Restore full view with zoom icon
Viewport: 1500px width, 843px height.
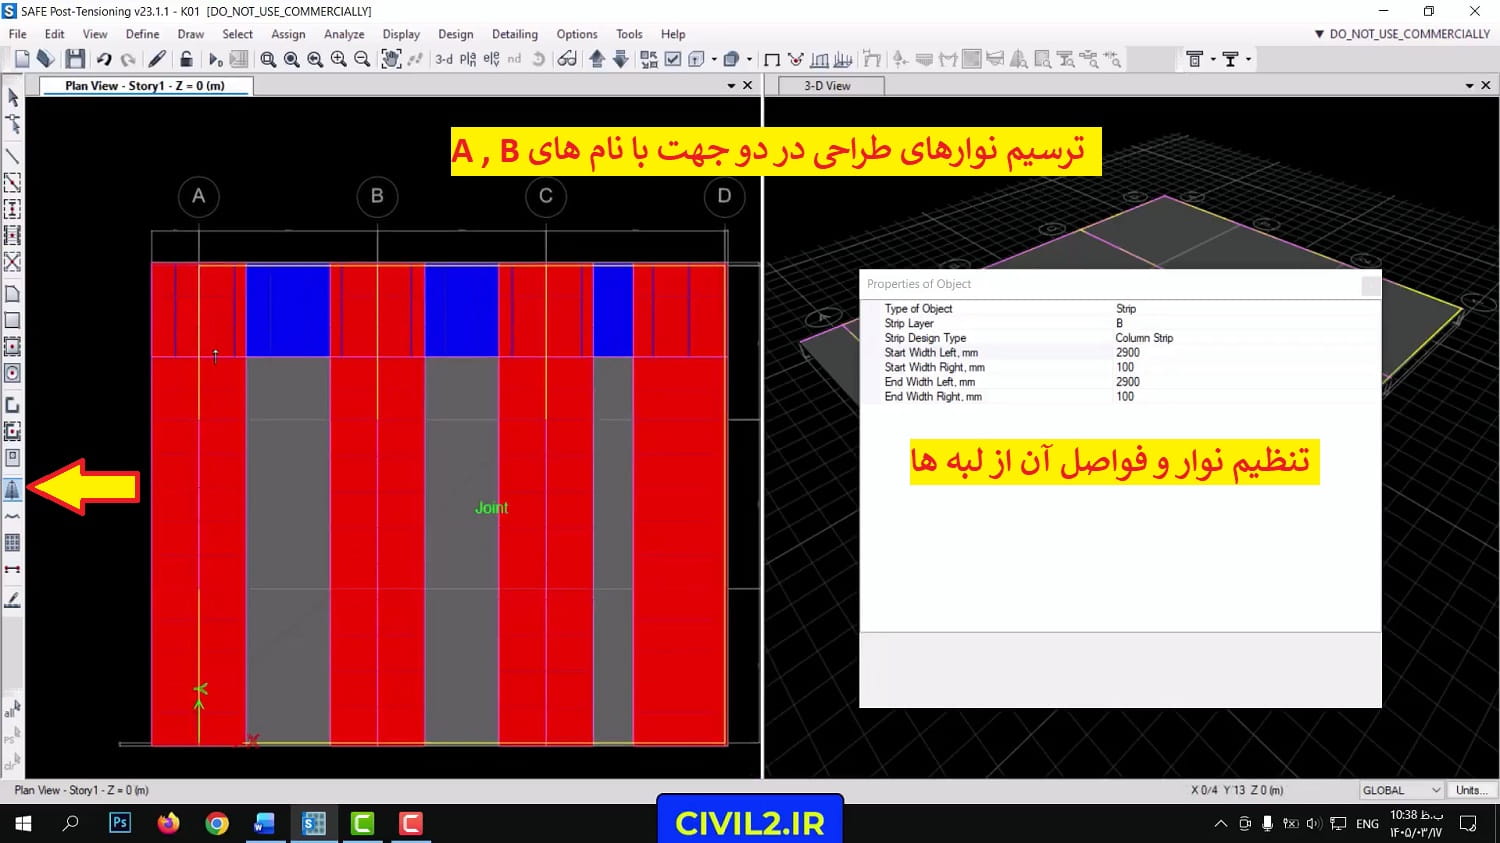[292, 59]
